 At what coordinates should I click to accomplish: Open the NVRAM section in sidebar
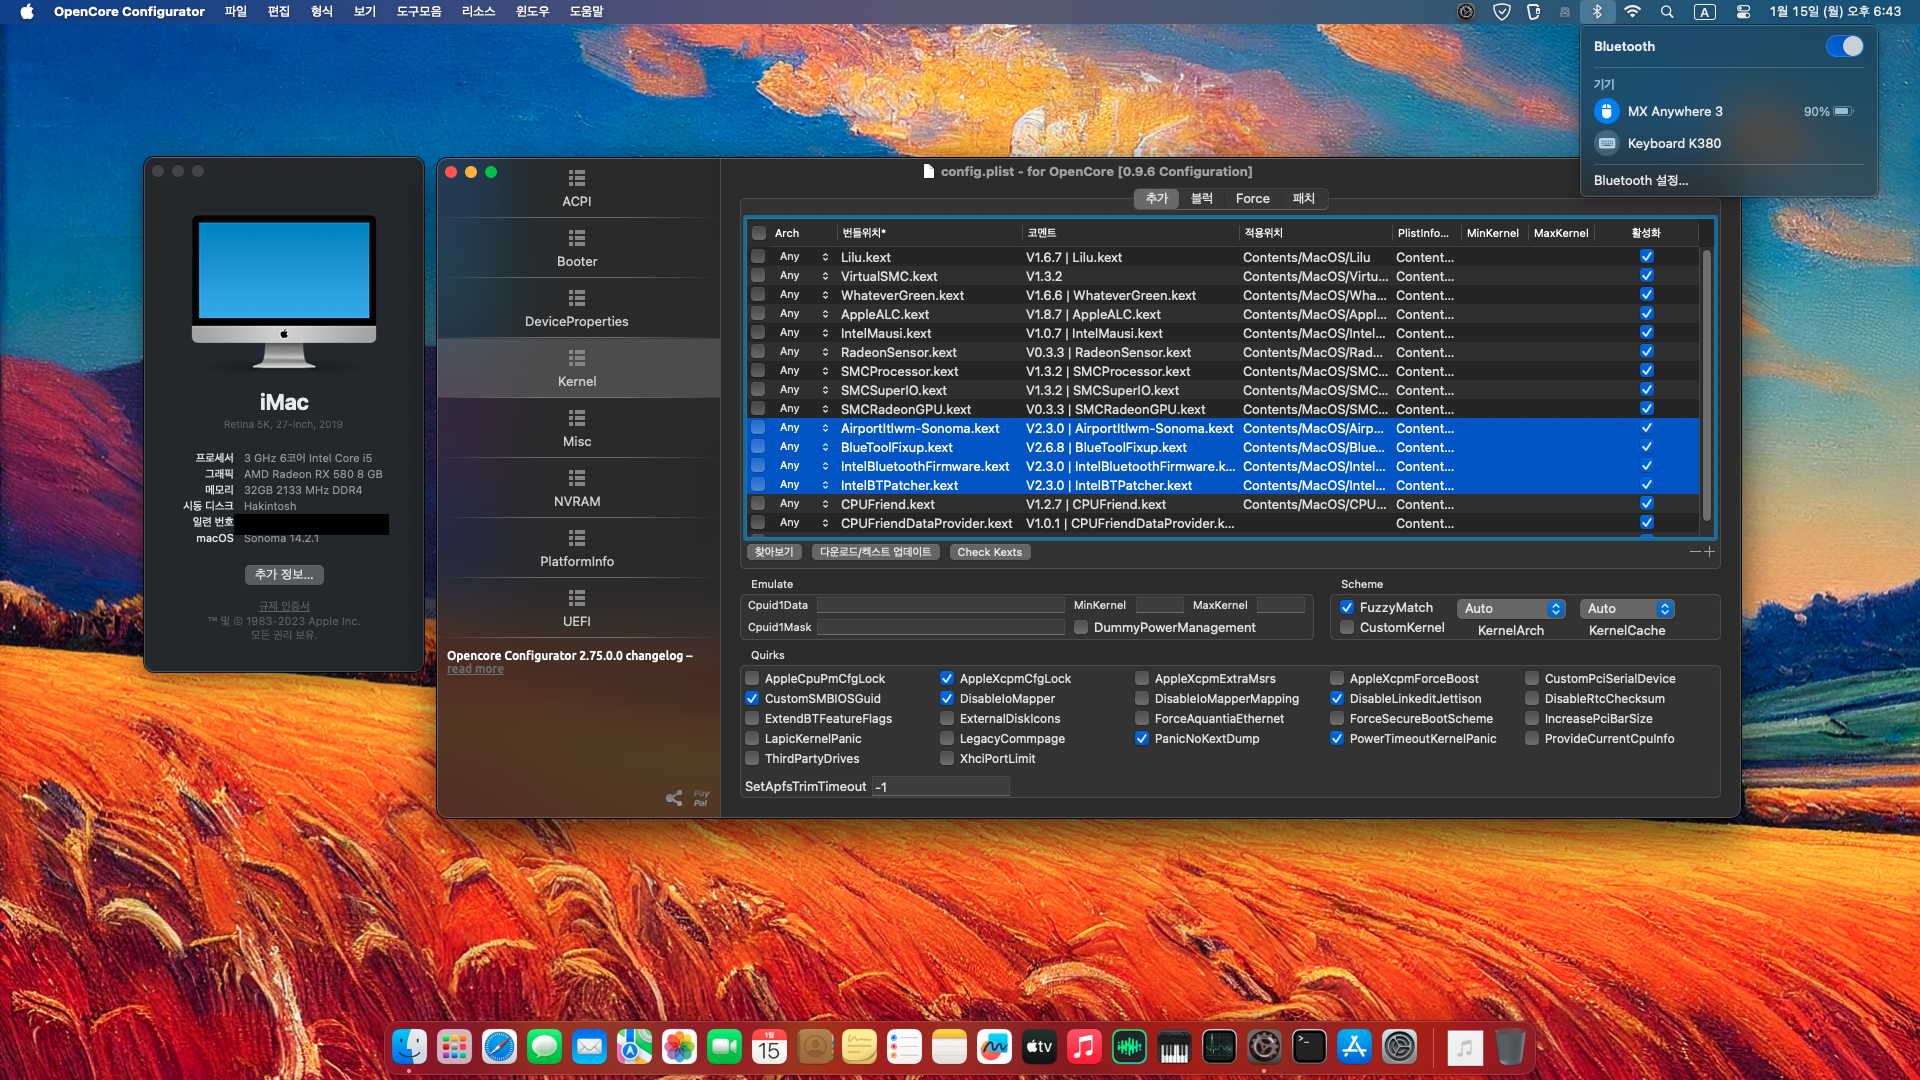(577, 488)
